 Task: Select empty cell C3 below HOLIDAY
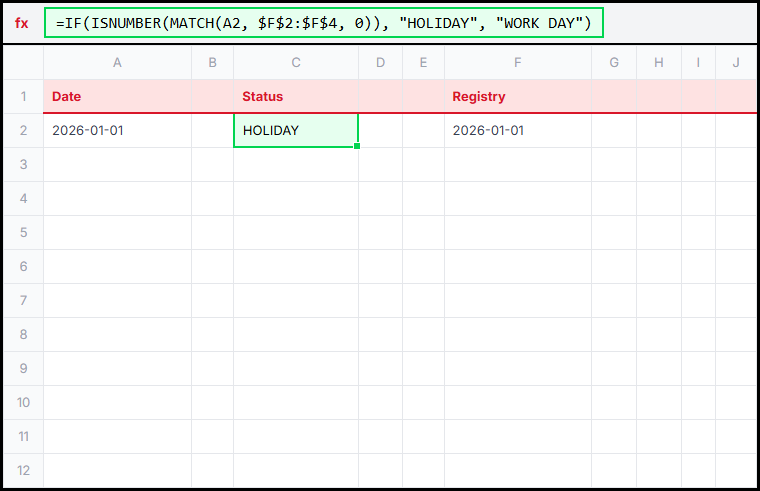point(295,164)
